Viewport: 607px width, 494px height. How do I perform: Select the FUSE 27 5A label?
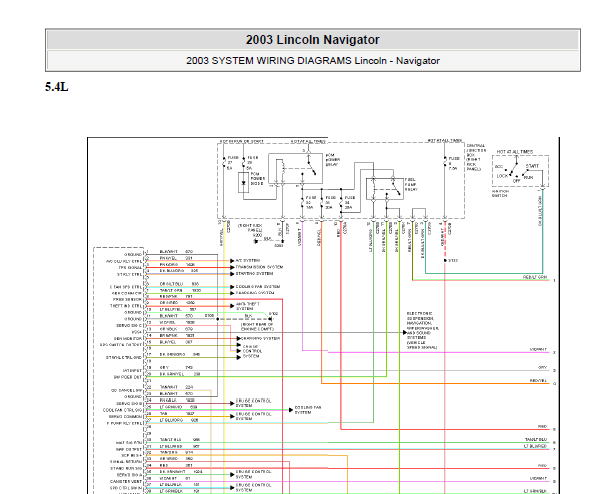[233, 163]
